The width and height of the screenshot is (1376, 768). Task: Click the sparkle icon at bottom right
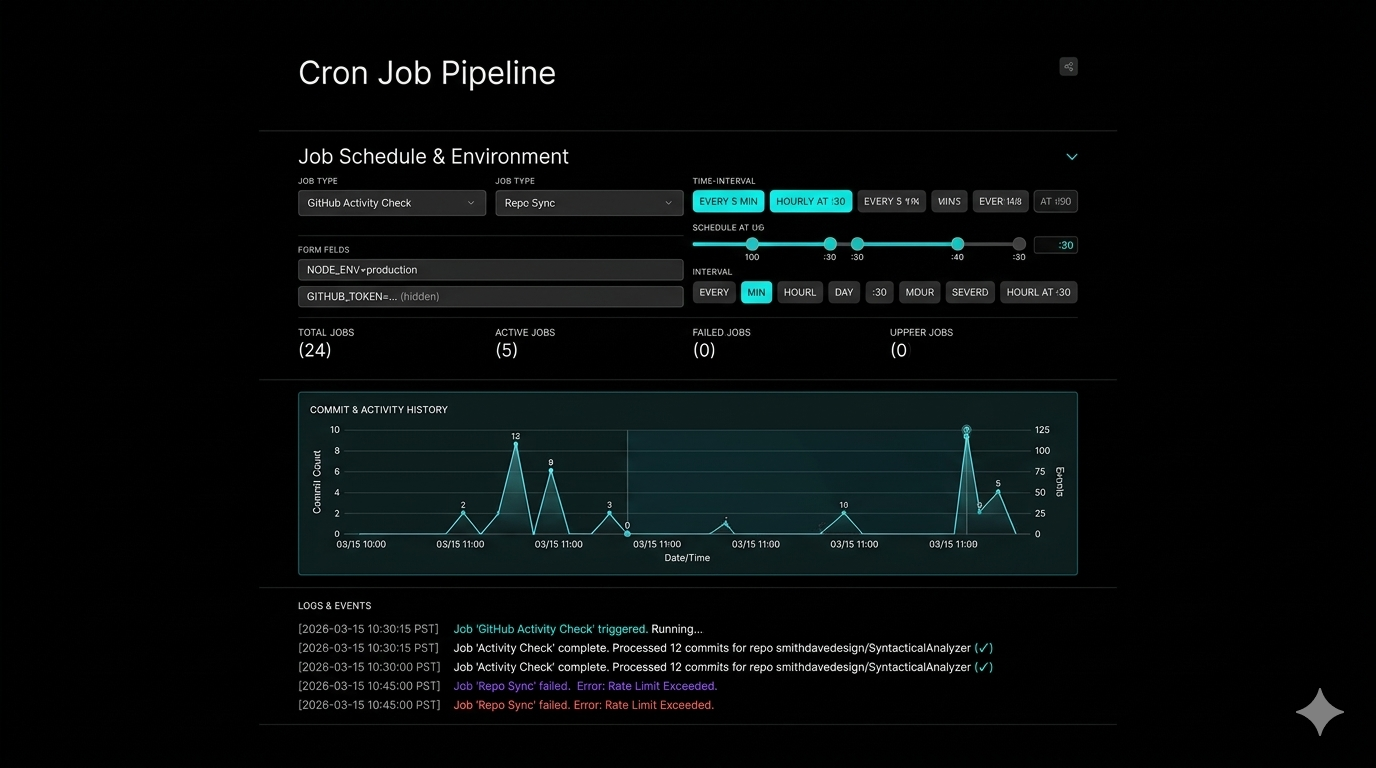point(1318,711)
